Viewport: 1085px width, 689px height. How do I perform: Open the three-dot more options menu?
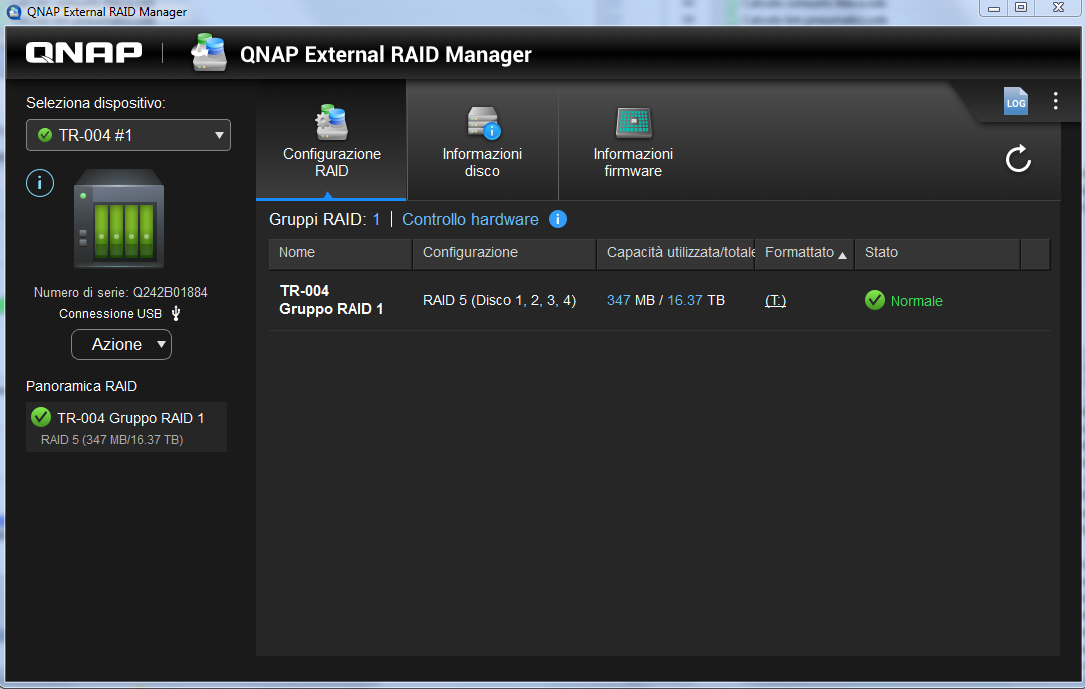(x=1055, y=101)
